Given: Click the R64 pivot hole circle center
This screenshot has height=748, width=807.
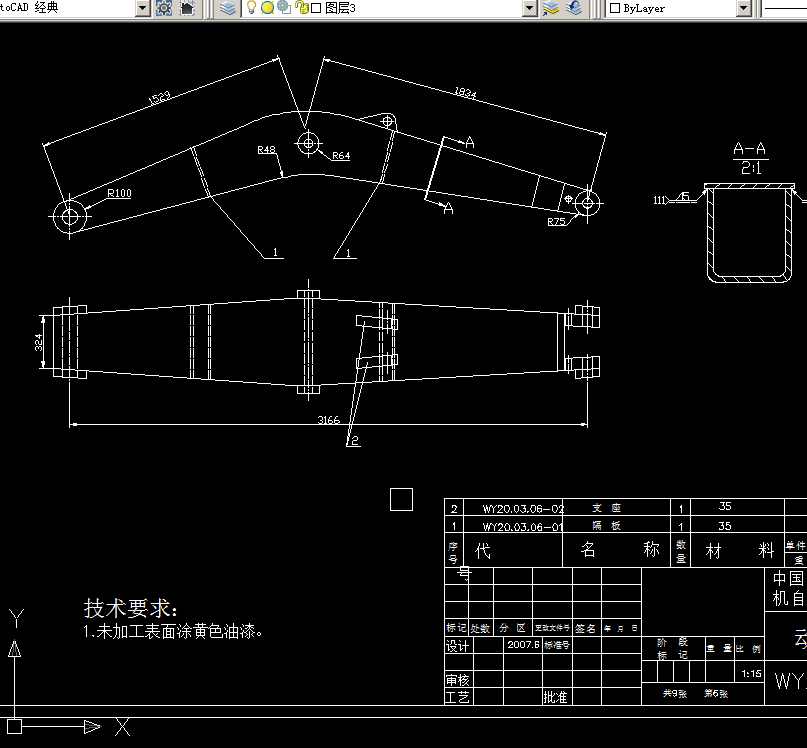Looking at the screenshot, I should (x=308, y=143).
